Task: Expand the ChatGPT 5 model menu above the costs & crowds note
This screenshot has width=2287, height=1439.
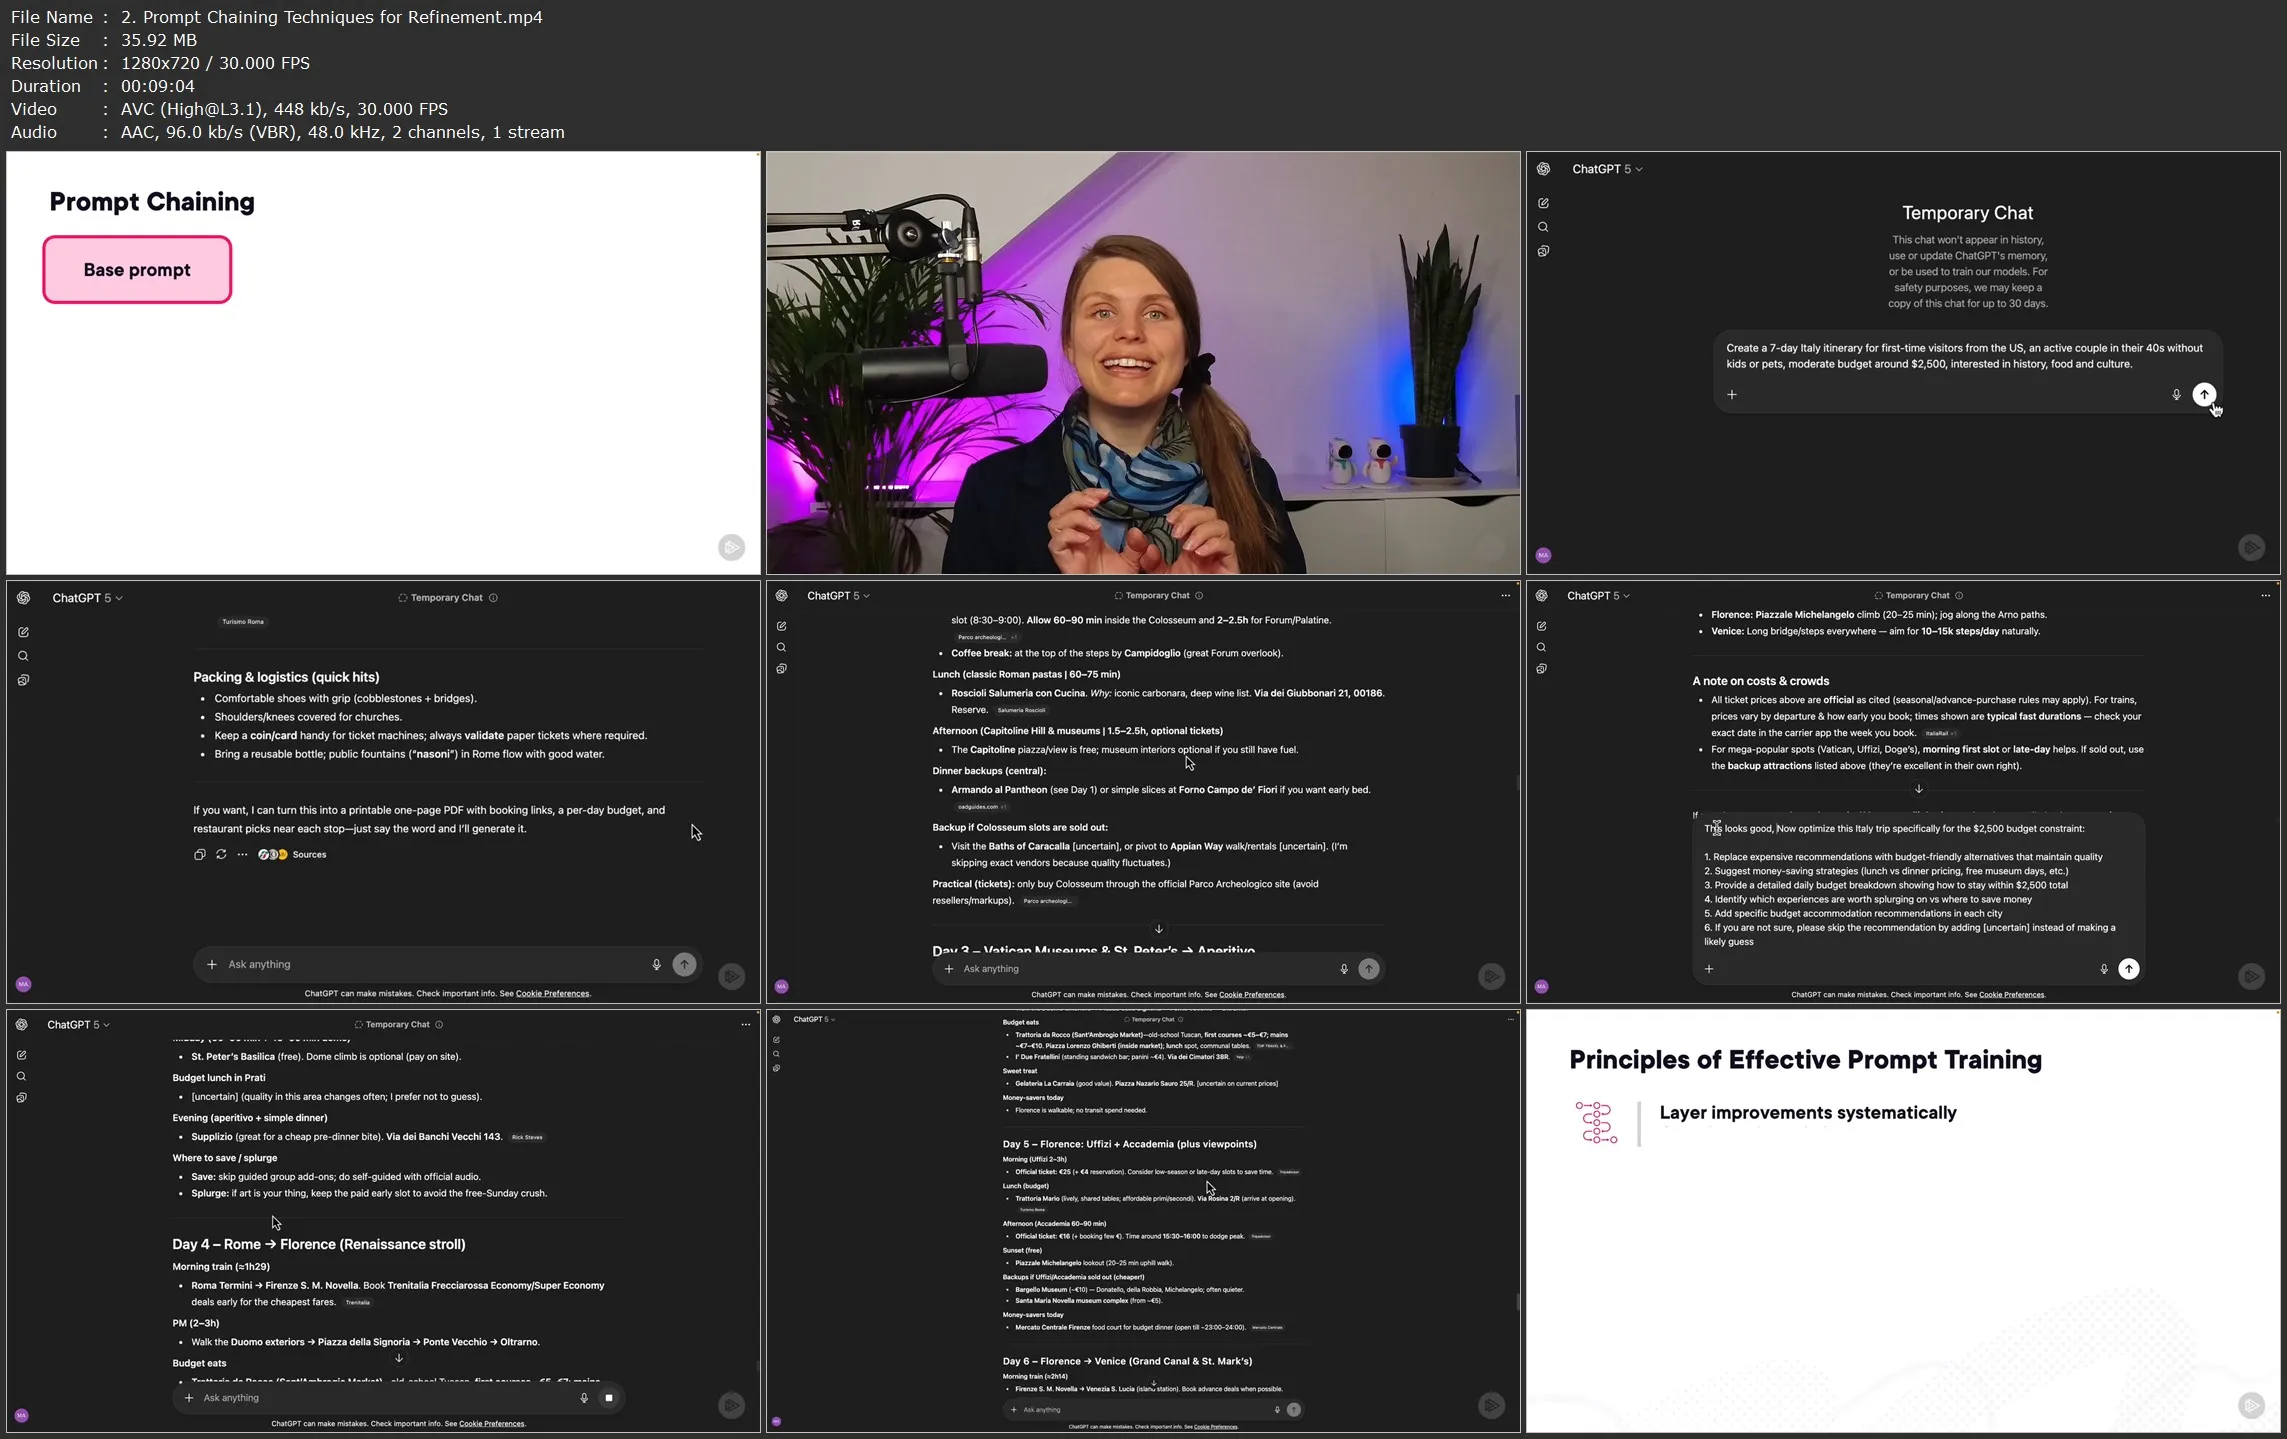Action: pyautogui.click(x=1597, y=595)
